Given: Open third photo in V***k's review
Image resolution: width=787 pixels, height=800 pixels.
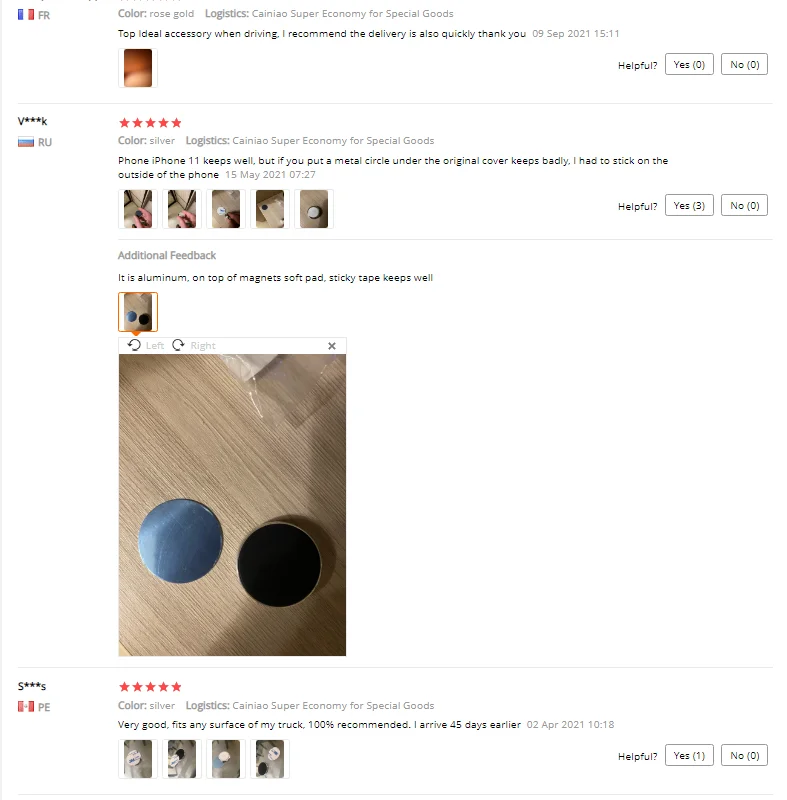Looking at the screenshot, I should coord(226,209).
